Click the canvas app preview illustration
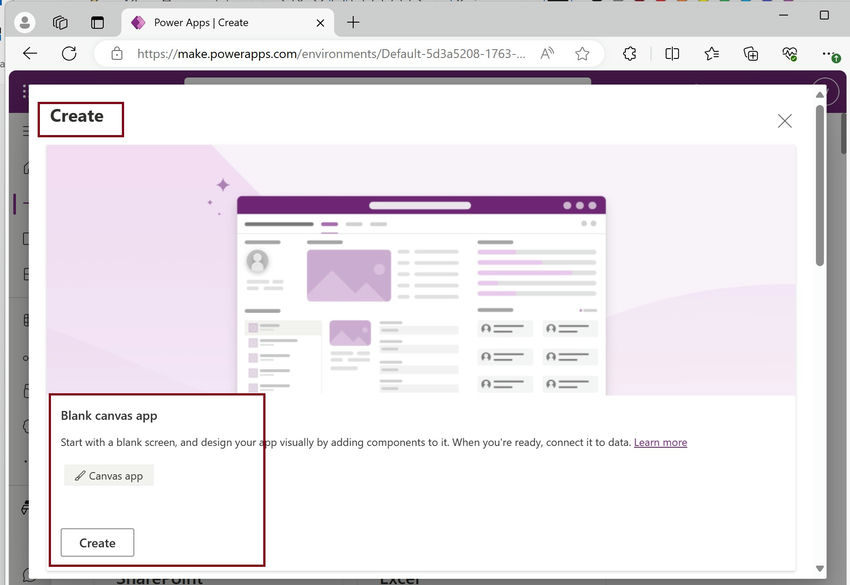 tap(421, 270)
